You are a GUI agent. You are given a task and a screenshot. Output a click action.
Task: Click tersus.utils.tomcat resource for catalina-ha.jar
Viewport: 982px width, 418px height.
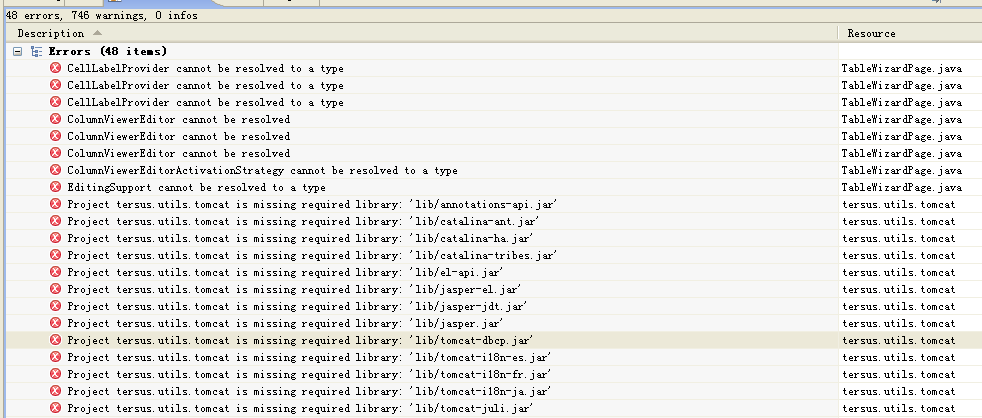point(898,238)
